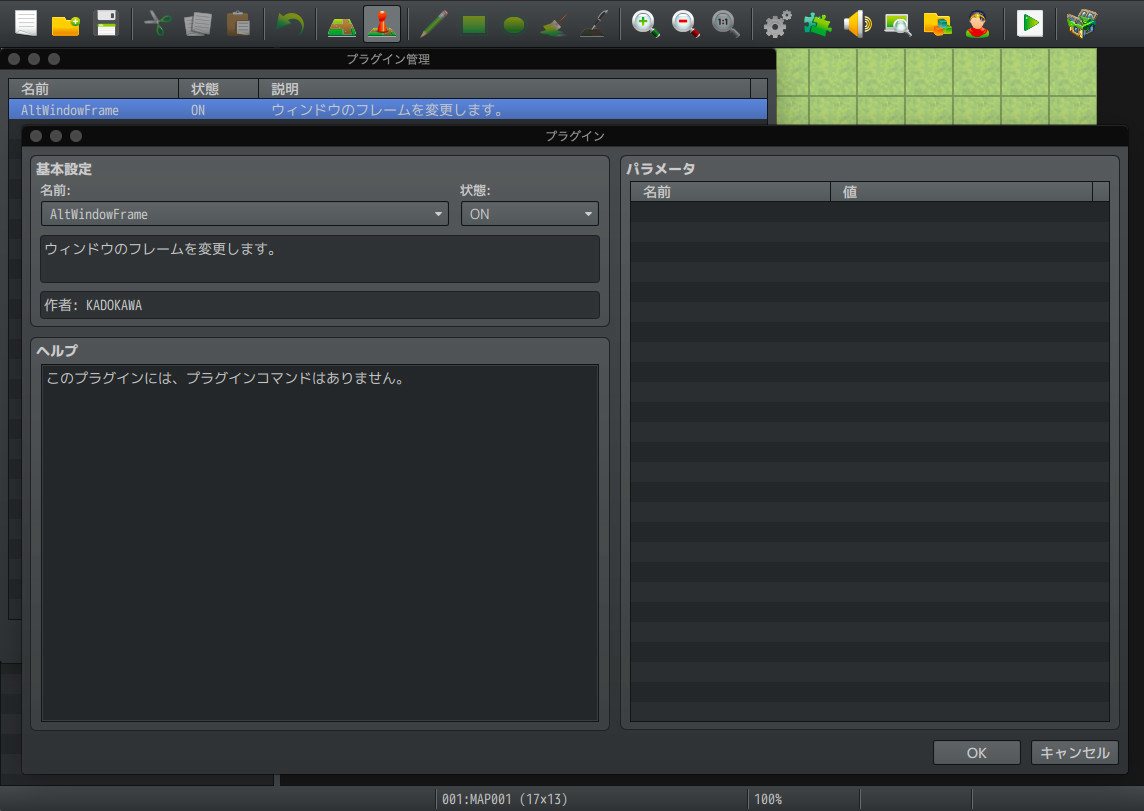1144x811 pixels.
Task: Open the Database with the gear icon
Action: point(779,22)
